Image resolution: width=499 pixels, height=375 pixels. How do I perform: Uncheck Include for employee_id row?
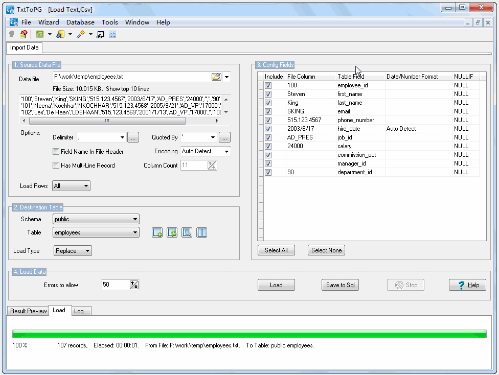click(268, 85)
